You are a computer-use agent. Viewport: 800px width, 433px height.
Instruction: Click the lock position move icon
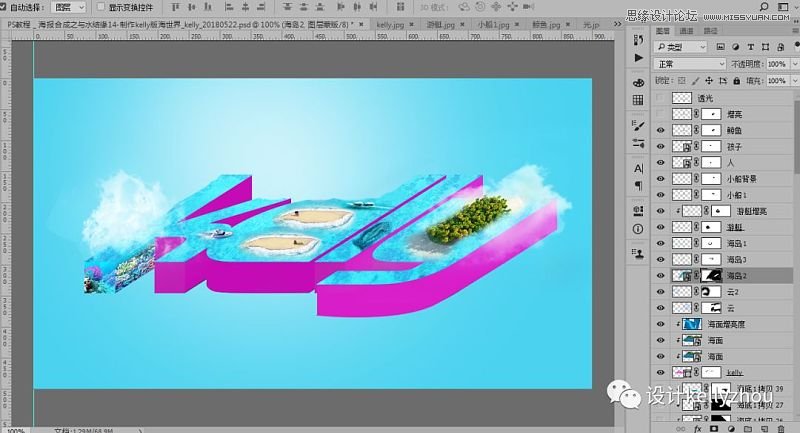pyautogui.click(x=709, y=81)
